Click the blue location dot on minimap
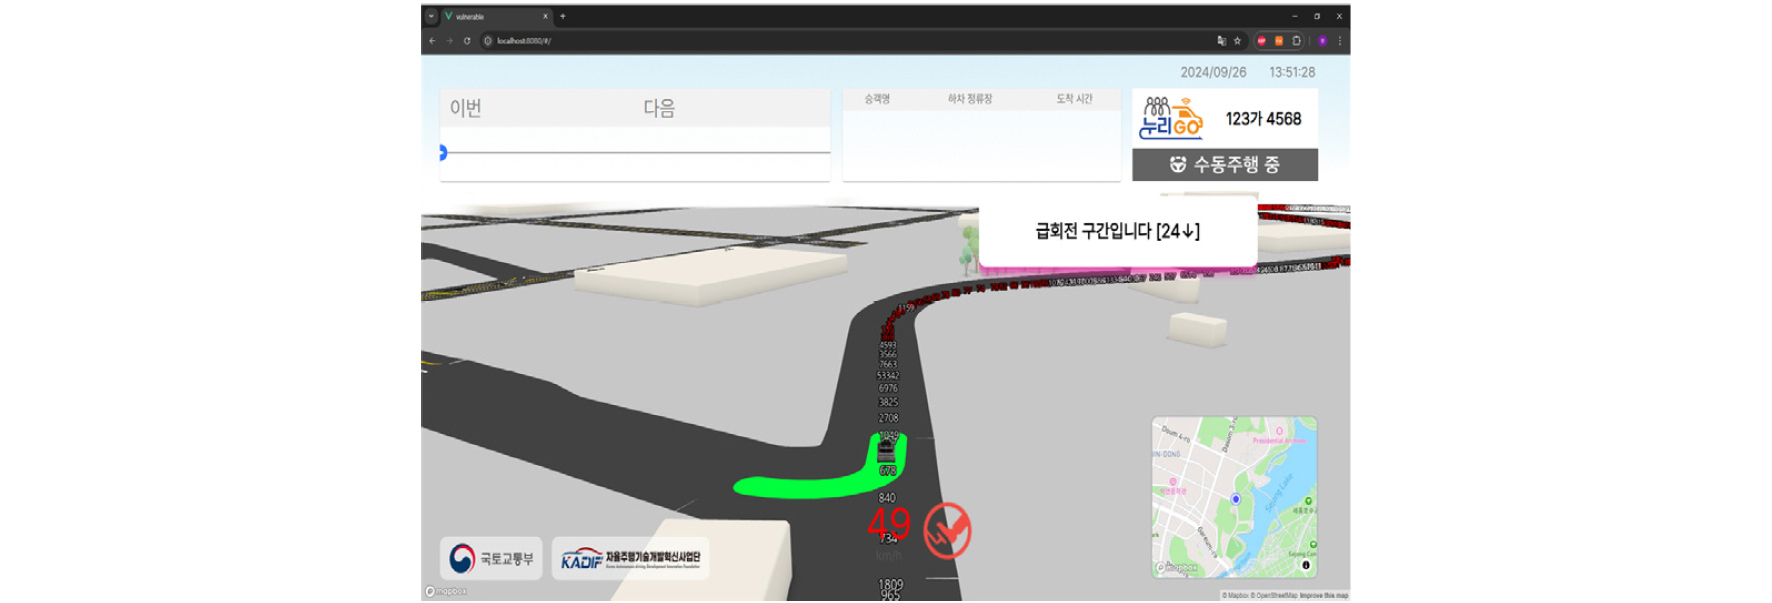The height and width of the screenshot is (603, 1772). coord(1236,499)
